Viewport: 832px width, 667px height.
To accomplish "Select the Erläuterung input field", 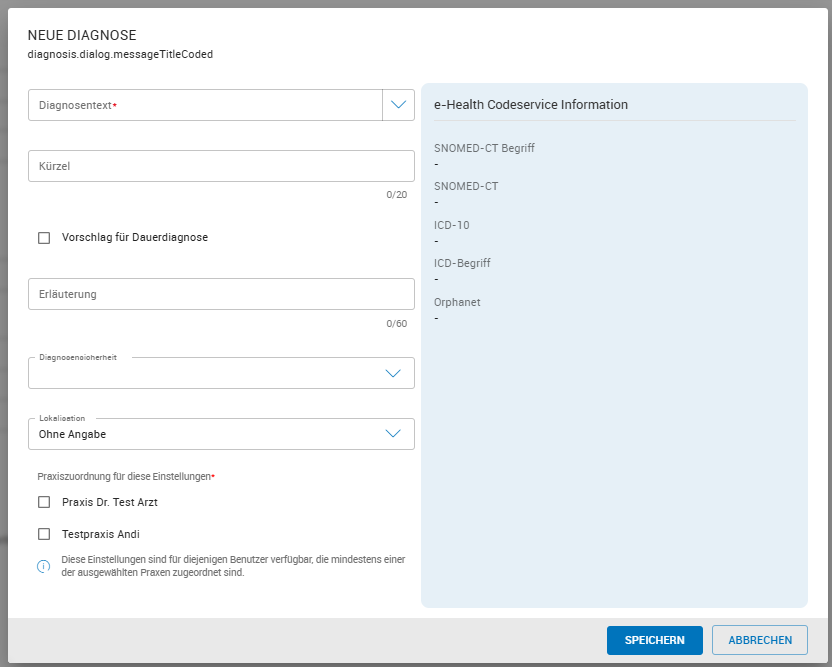I will click(221, 294).
